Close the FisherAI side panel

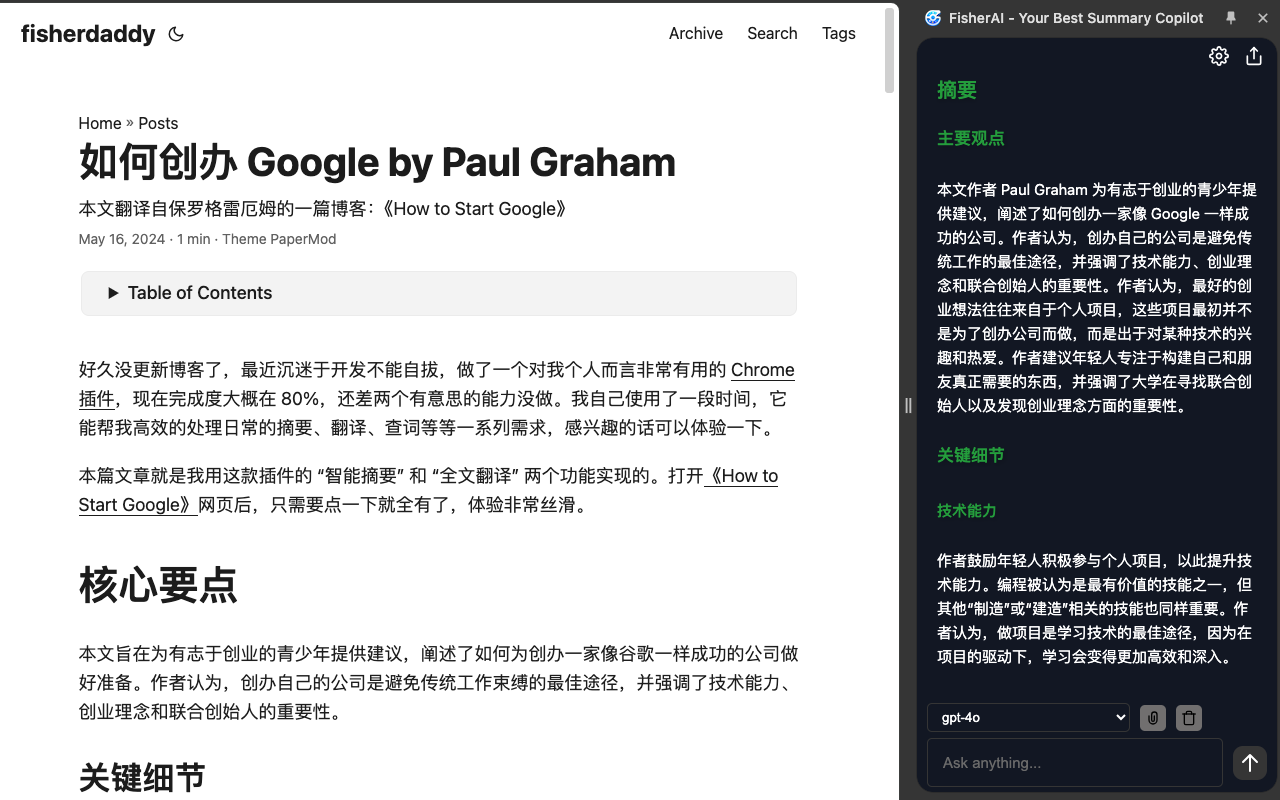[1262, 18]
